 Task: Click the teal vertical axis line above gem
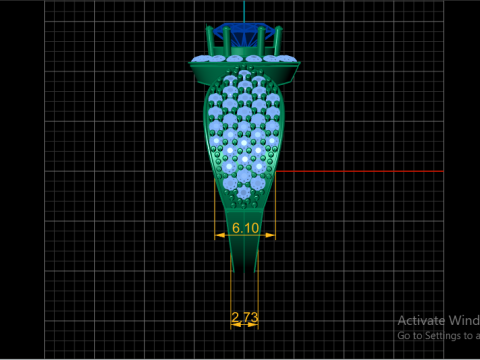coord(244,11)
